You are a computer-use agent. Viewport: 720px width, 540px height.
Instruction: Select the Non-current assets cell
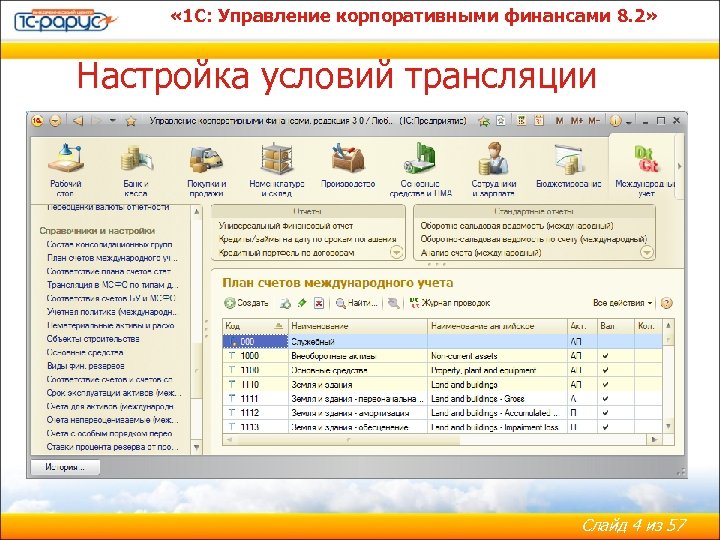[x=497, y=356]
